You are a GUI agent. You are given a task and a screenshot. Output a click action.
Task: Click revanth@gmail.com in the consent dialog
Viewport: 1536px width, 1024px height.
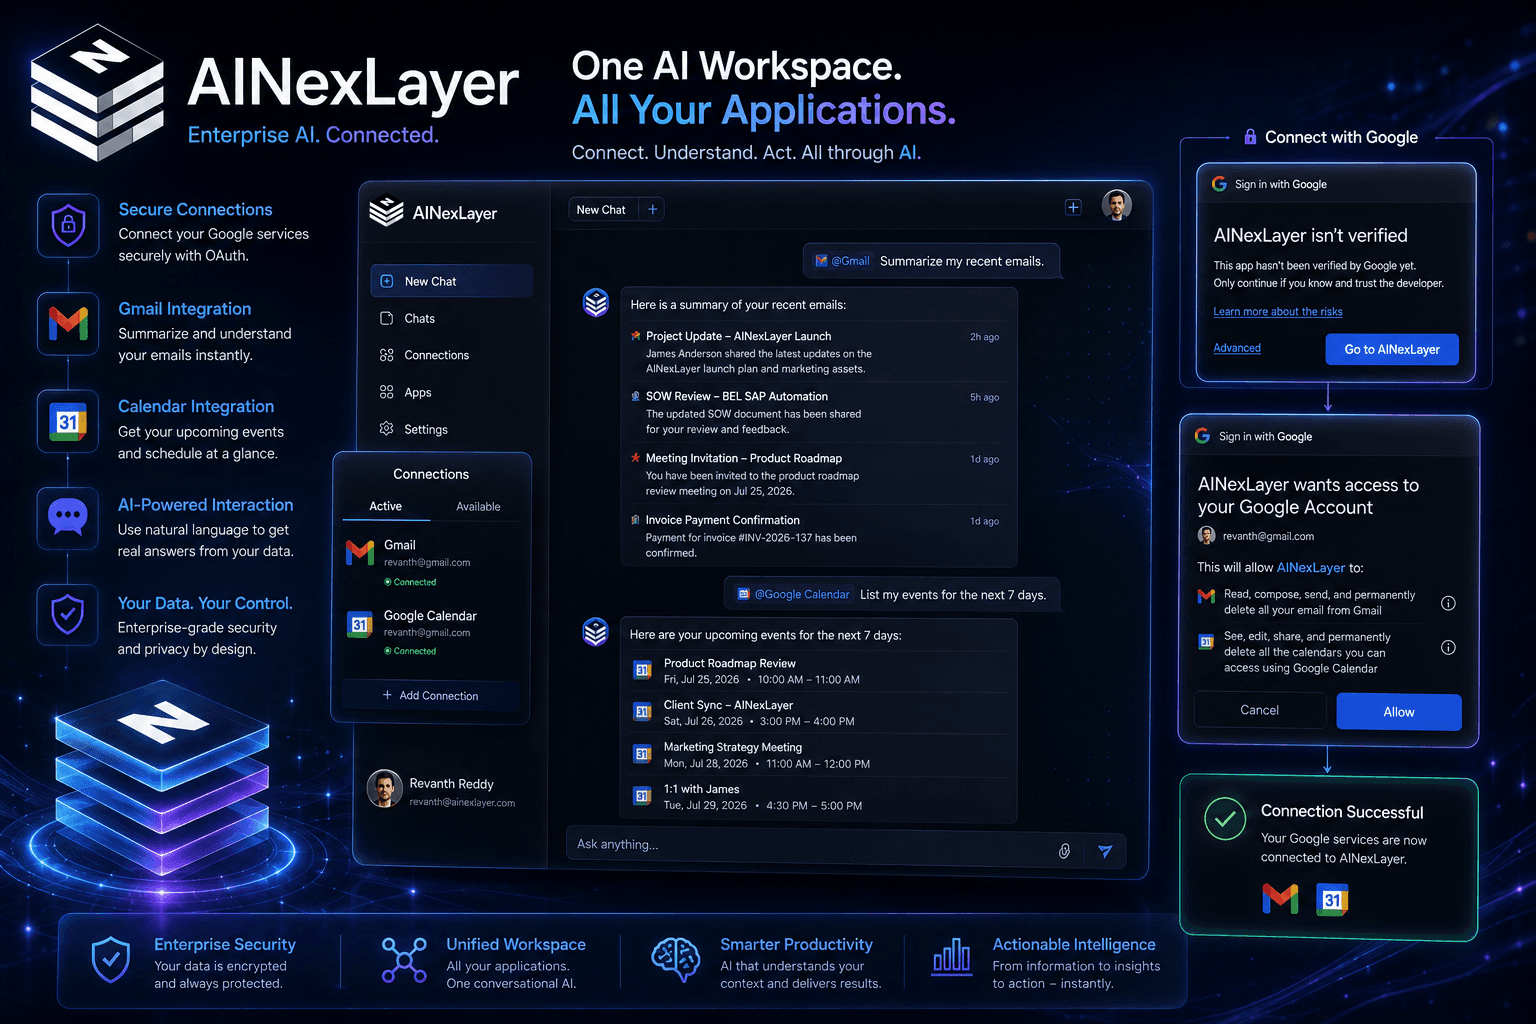[x=1268, y=536]
